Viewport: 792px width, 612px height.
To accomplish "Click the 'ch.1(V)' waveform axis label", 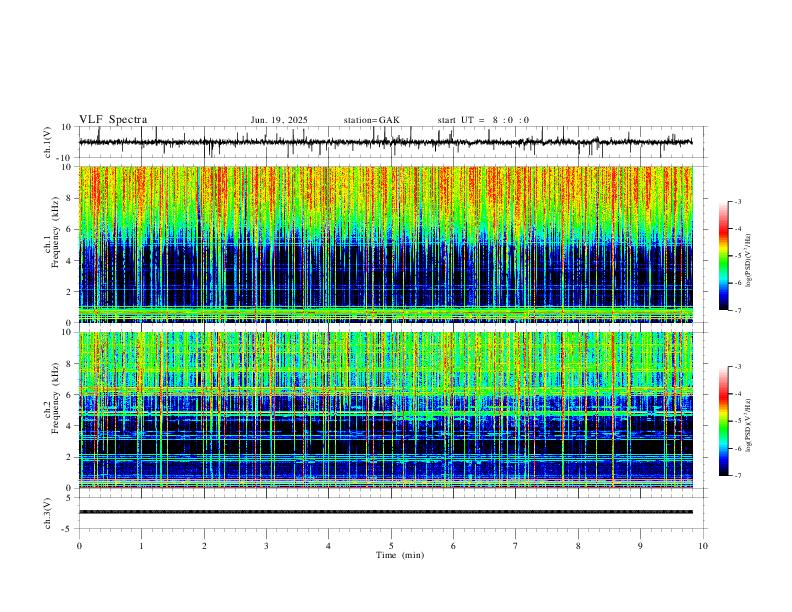I will coord(48,142).
